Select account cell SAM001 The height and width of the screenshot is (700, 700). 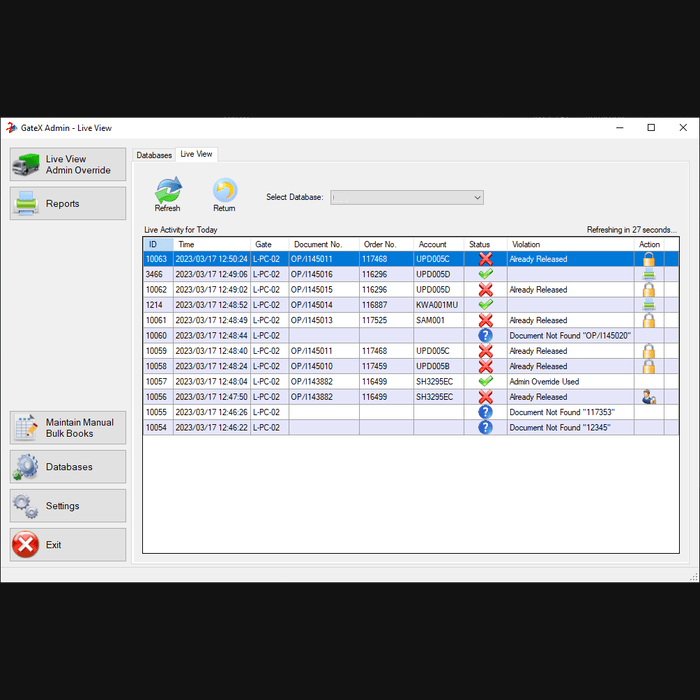coord(439,321)
